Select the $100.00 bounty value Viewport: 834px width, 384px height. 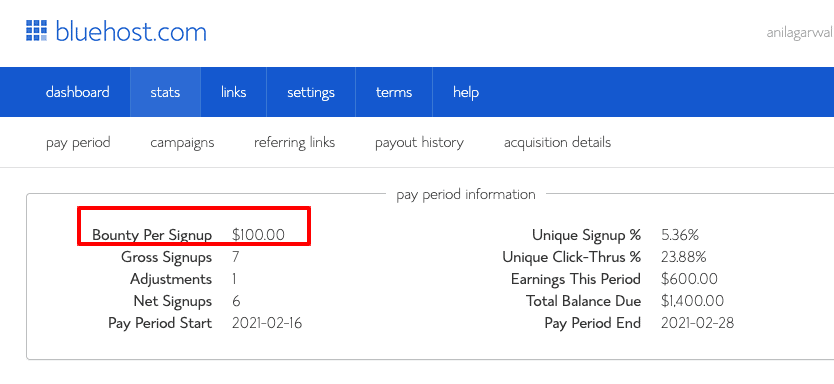(x=258, y=235)
